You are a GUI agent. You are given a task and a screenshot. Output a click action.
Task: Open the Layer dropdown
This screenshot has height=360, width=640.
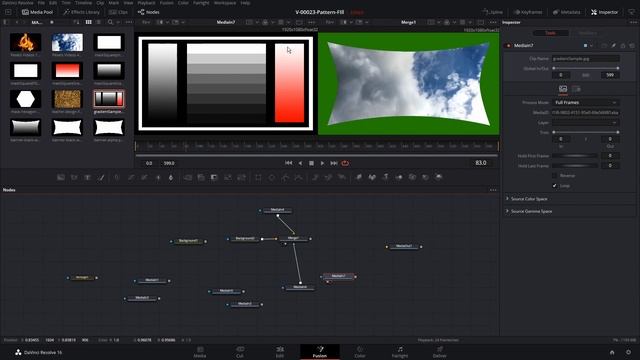(586, 122)
